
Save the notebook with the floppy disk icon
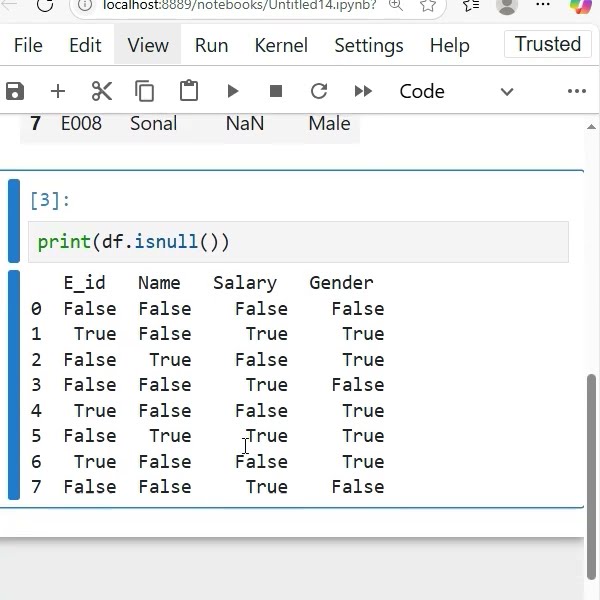15,91
